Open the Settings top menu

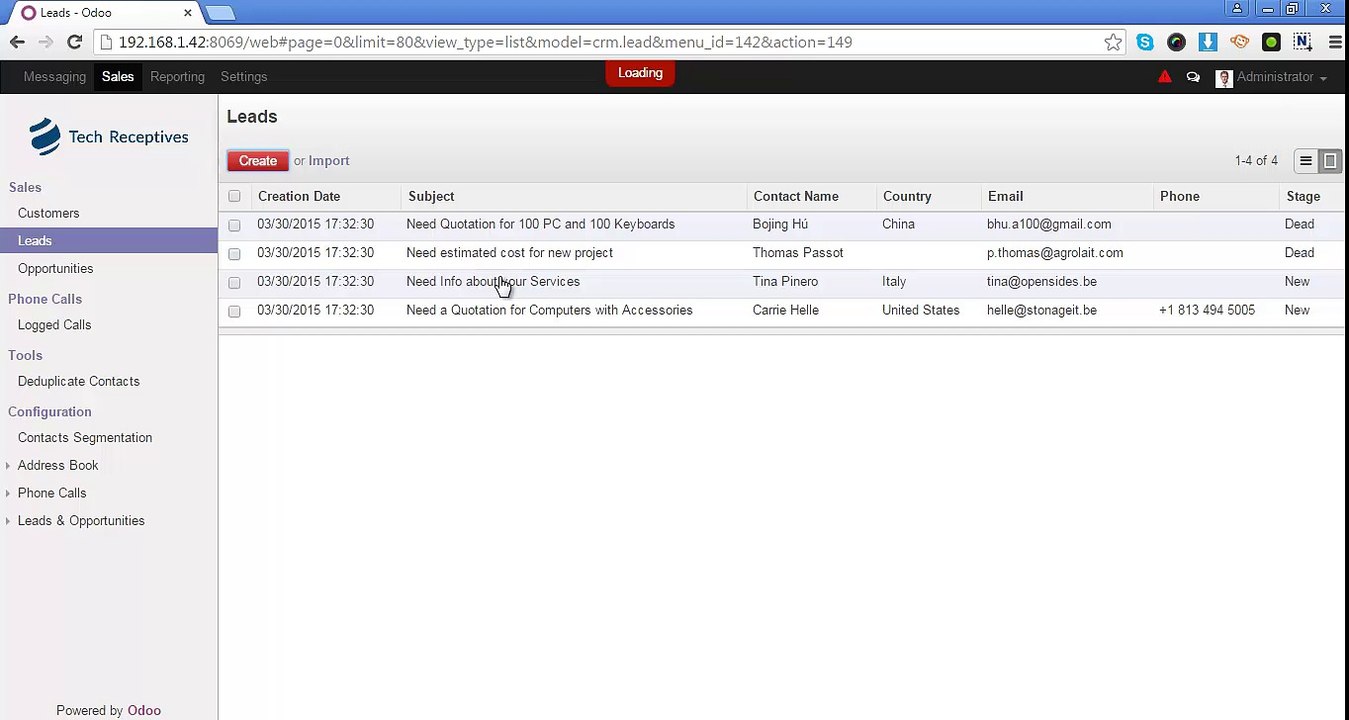click(x=244, y=77)
